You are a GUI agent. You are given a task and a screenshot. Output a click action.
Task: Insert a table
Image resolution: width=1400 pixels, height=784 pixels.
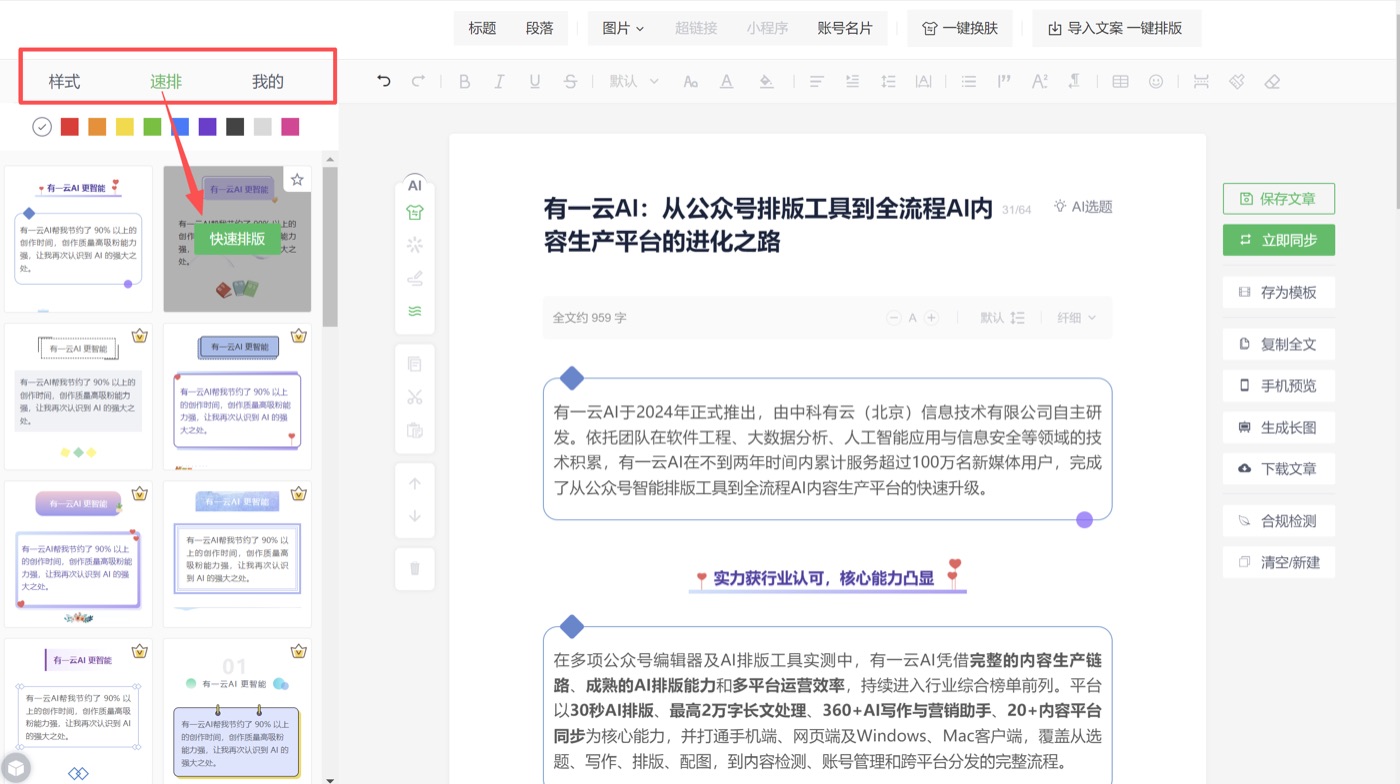click(1121, 82)
